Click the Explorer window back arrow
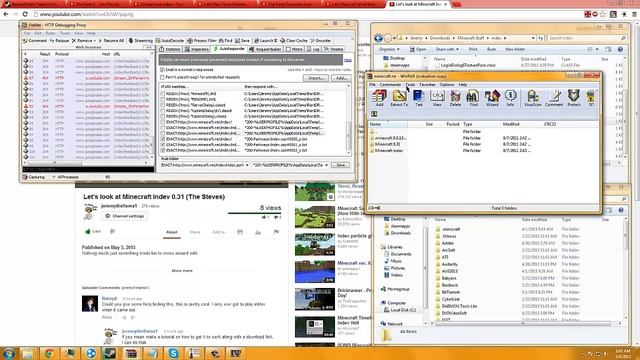The height and width of the screenshot is (360, 640). click(x=378, y=38)
